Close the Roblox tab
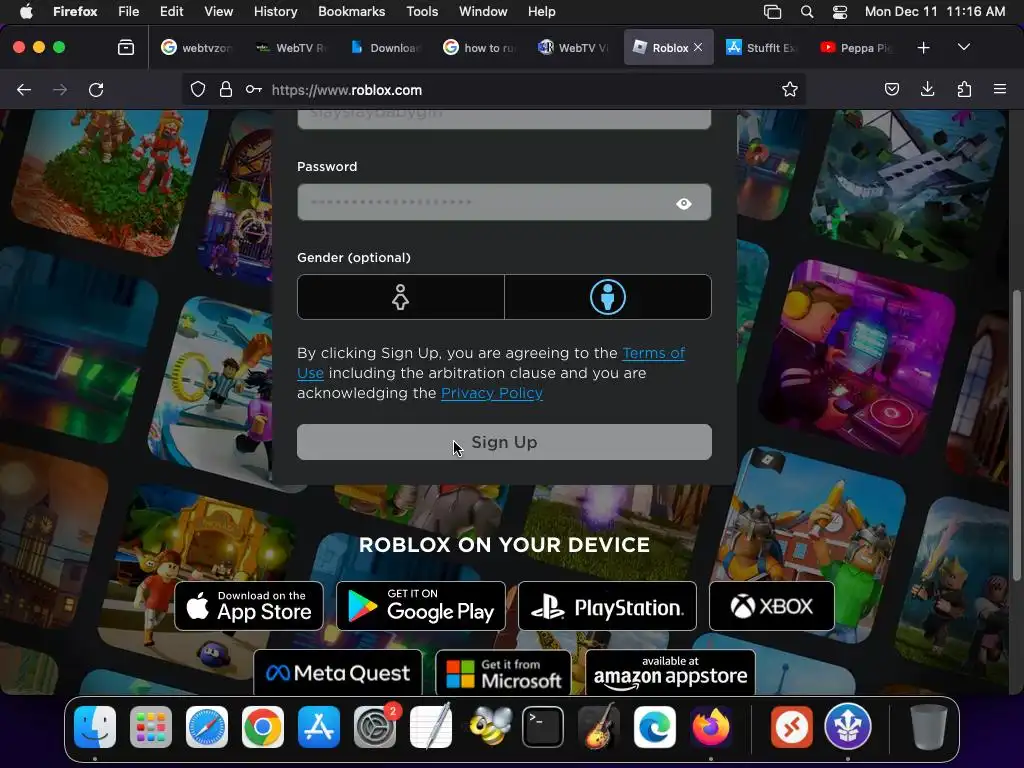The image size is (1024, 768). coord(698,48)
